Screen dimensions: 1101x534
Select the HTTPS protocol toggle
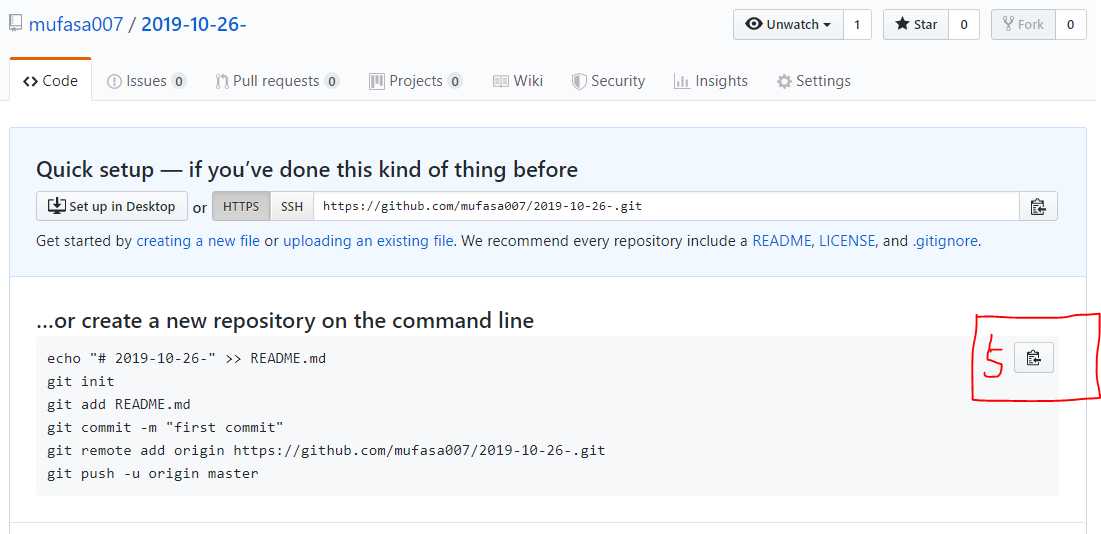pos(241,206)
